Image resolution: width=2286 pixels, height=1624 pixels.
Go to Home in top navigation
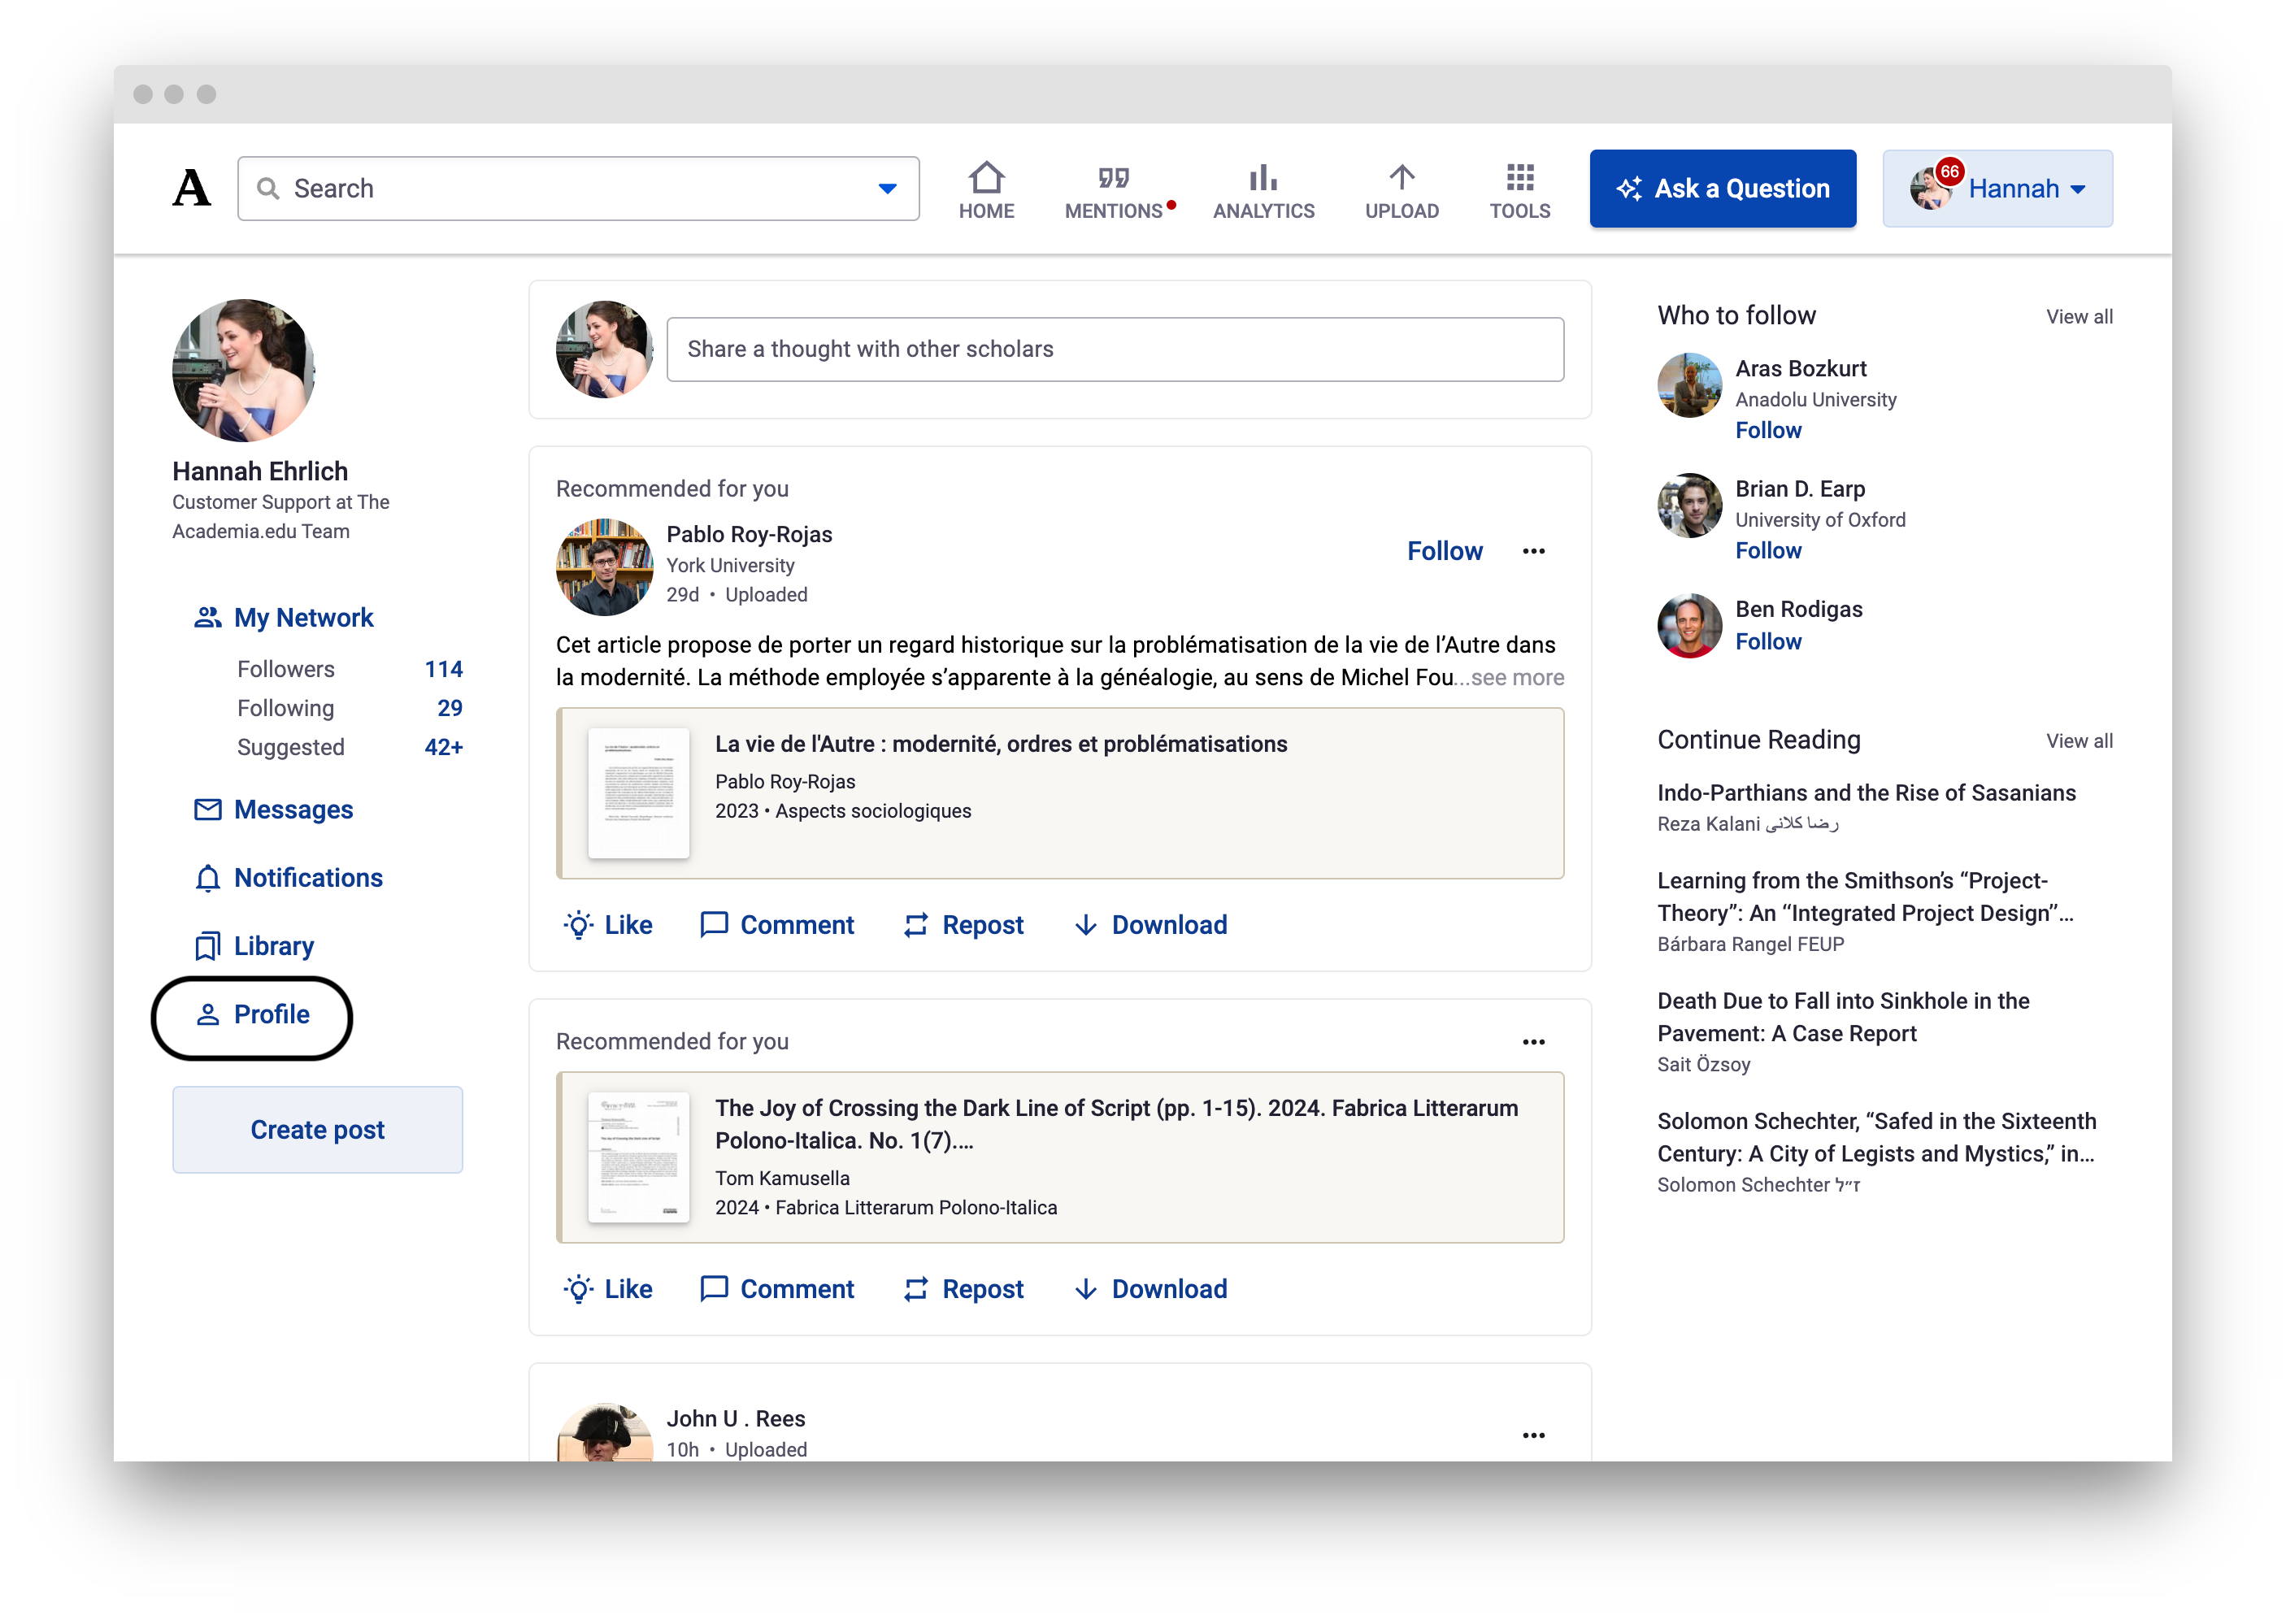pyautogui.click(x=986, y=190)
